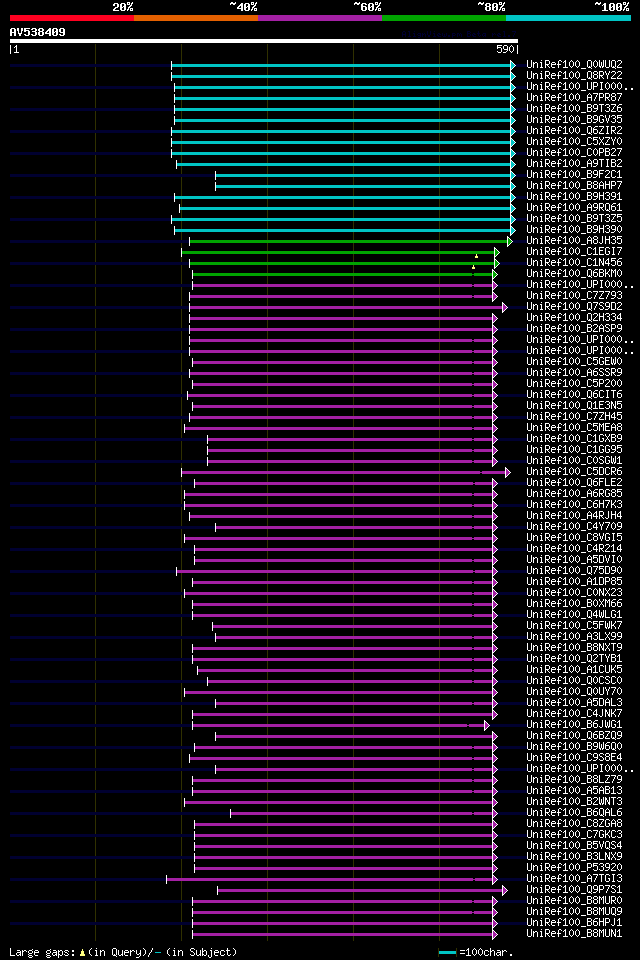Select the UniRef100_B8LZ79 label
Image resolution: width=640 pixels, height=960 pixels.
pyautogui.click(x=574, y=781)
